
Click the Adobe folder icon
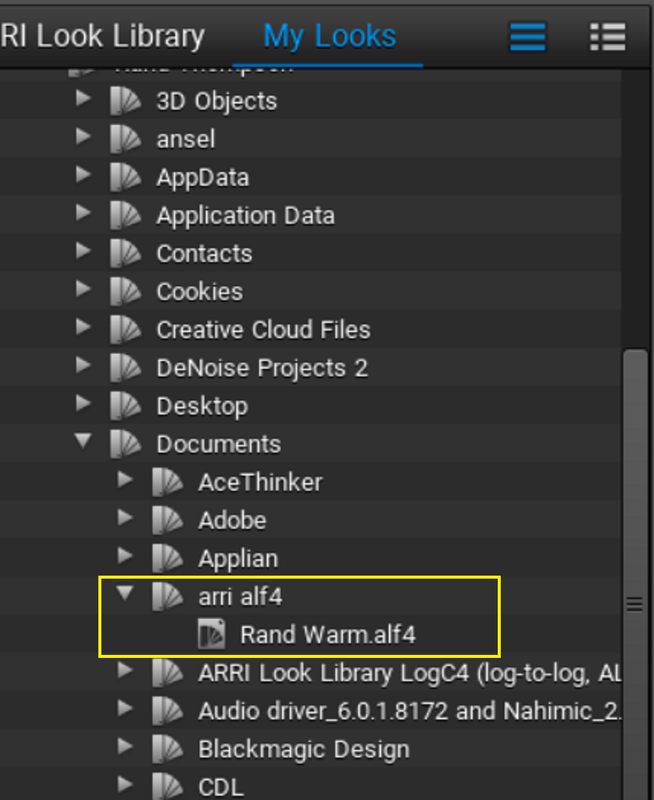click(167, 520)
